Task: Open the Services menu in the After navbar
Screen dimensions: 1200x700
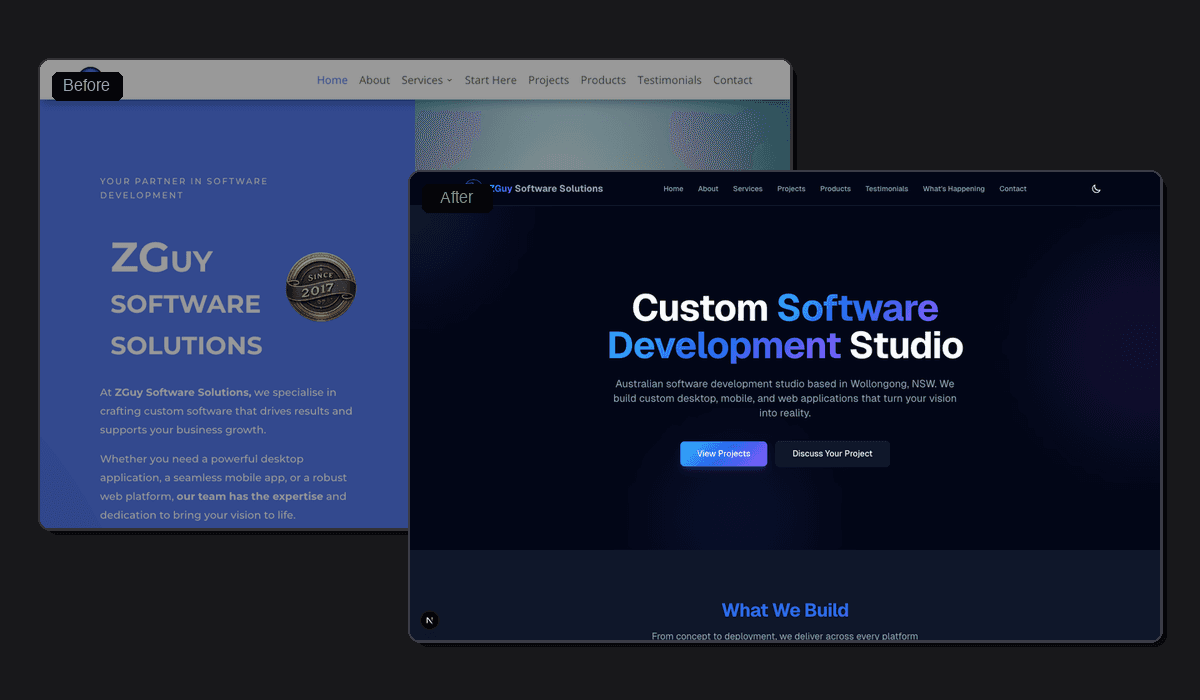Action: pos(747,188)
